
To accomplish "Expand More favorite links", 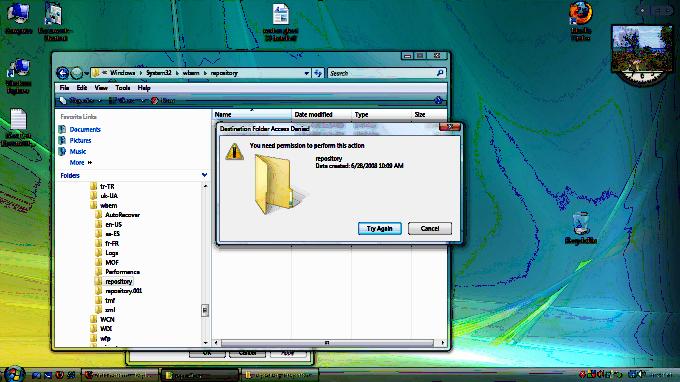I will pos(81,163).
